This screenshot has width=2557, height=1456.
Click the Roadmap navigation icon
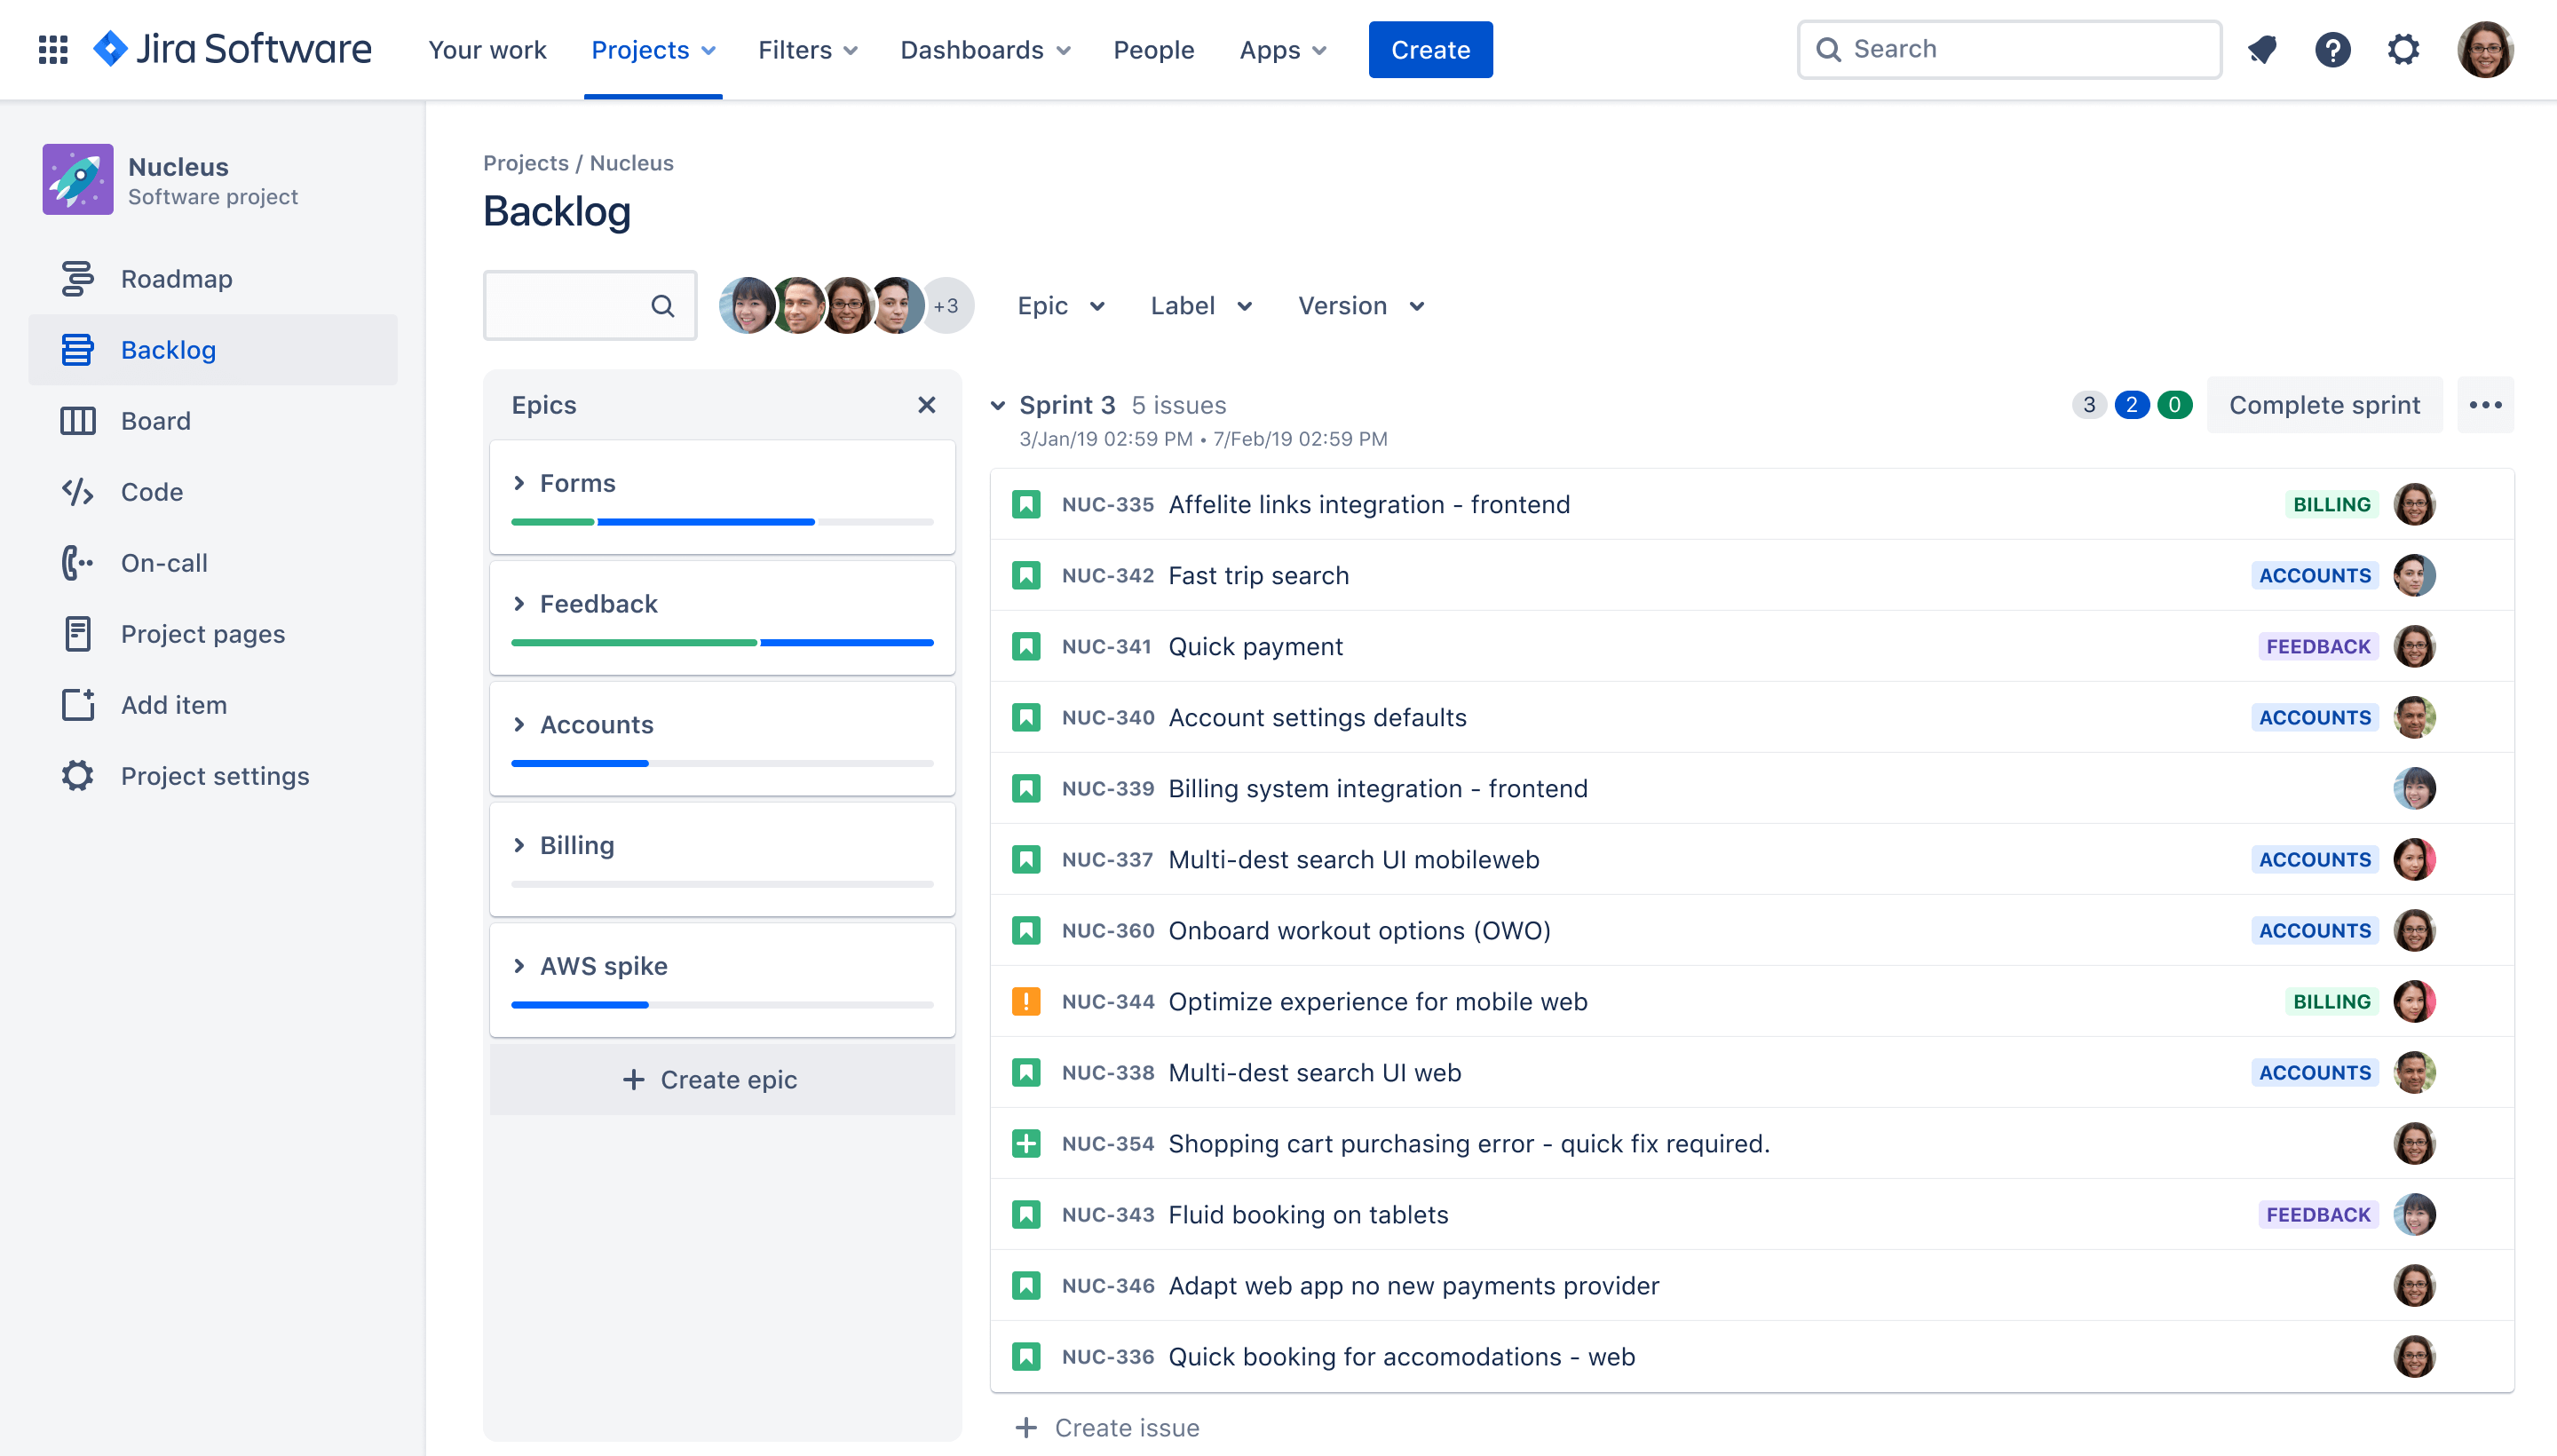pos(74,278)
